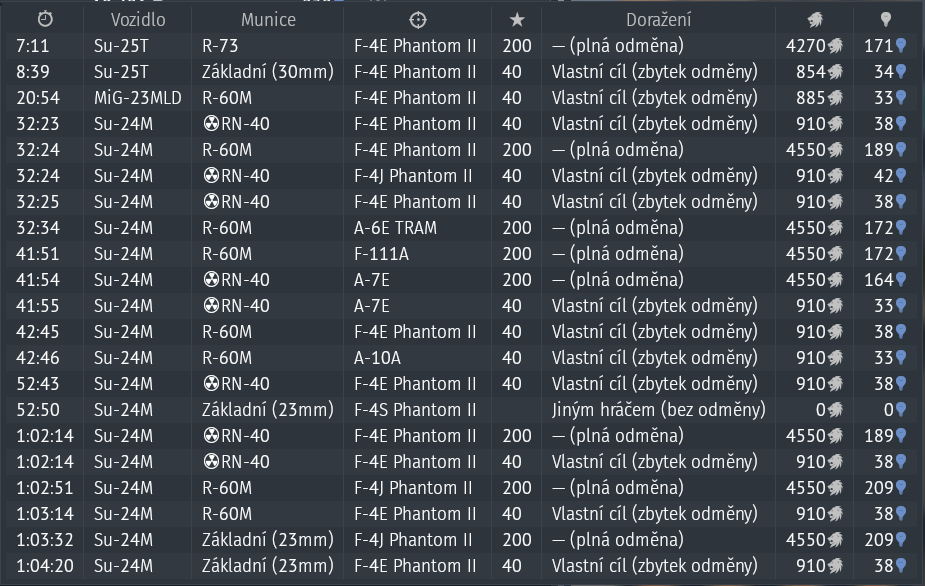
Task: Click the crosshair target column header icon
Action: tap(417, 20)
